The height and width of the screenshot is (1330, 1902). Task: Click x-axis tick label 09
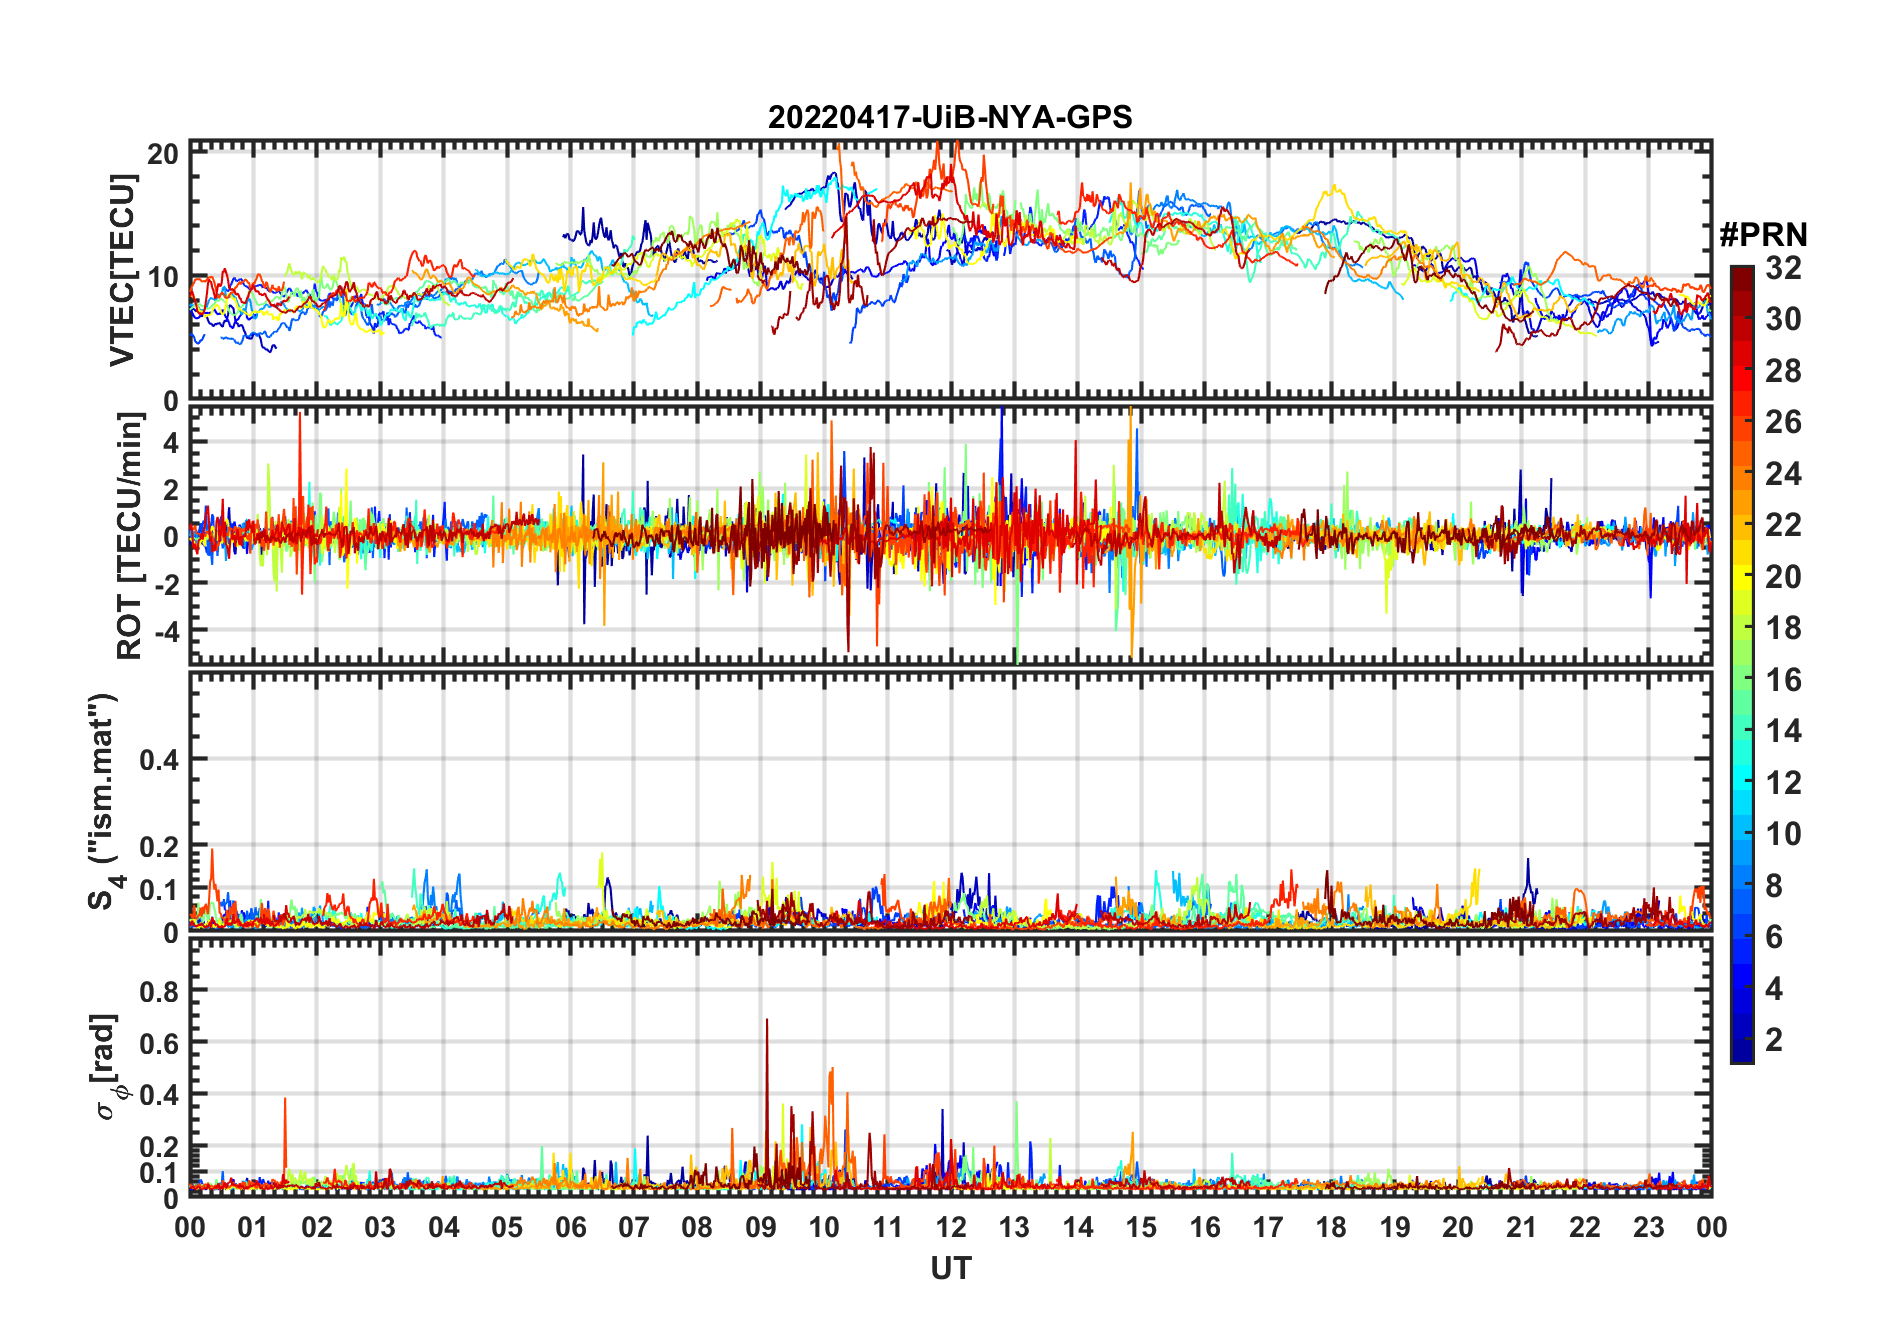(761, 1228)
